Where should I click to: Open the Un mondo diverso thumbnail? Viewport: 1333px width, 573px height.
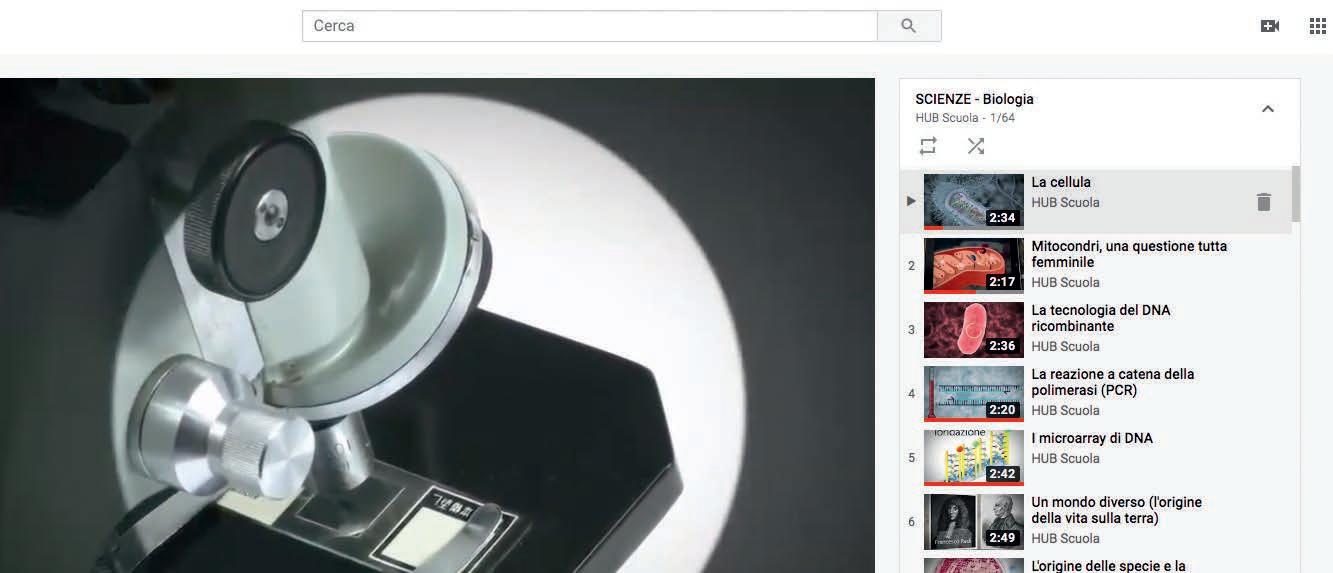[x=974, y=522]
